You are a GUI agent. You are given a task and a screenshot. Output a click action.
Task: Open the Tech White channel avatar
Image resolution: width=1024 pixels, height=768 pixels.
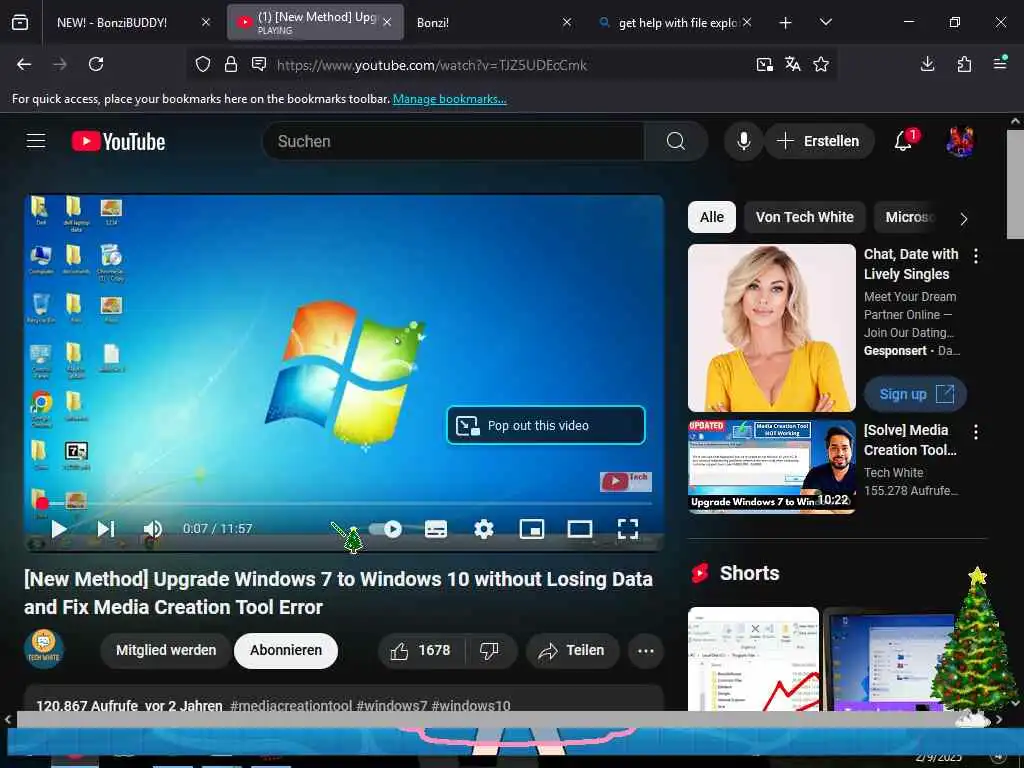click(x=44, y=648)
